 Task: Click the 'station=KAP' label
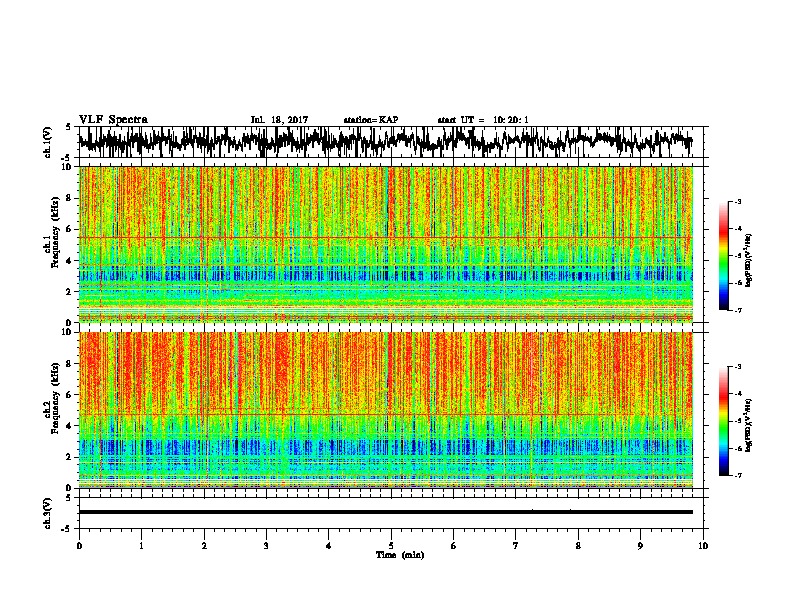[371, 120]
